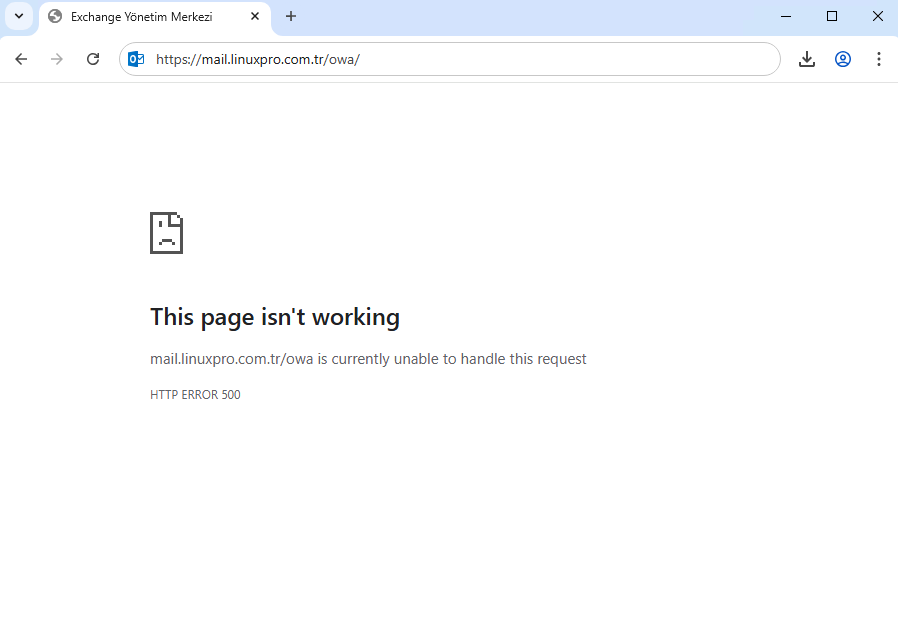Open the tab search dropdown chevron
The image size is (898, 632).
18,16
